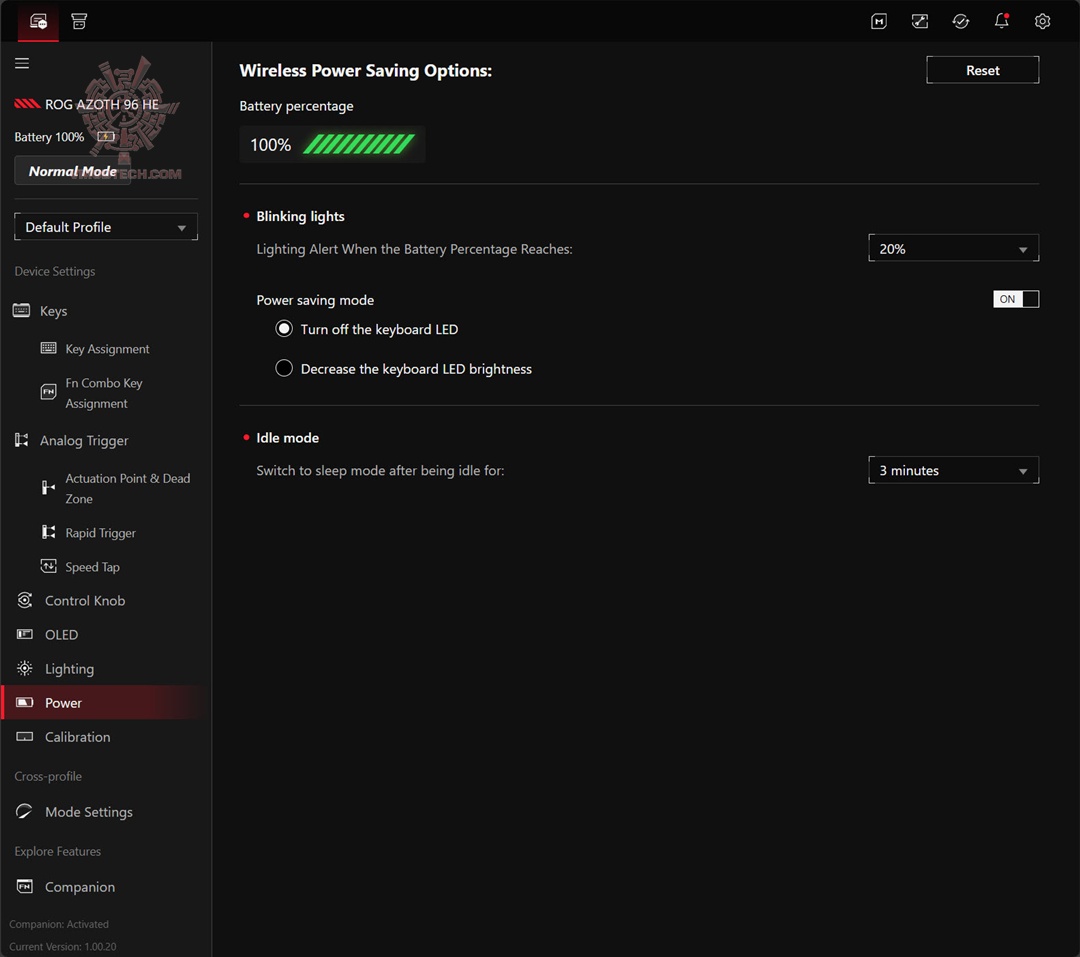Screen dimensions: 1080x957
Task: Click 'Blinking lights' heading
Action: (x=300, y=216)
